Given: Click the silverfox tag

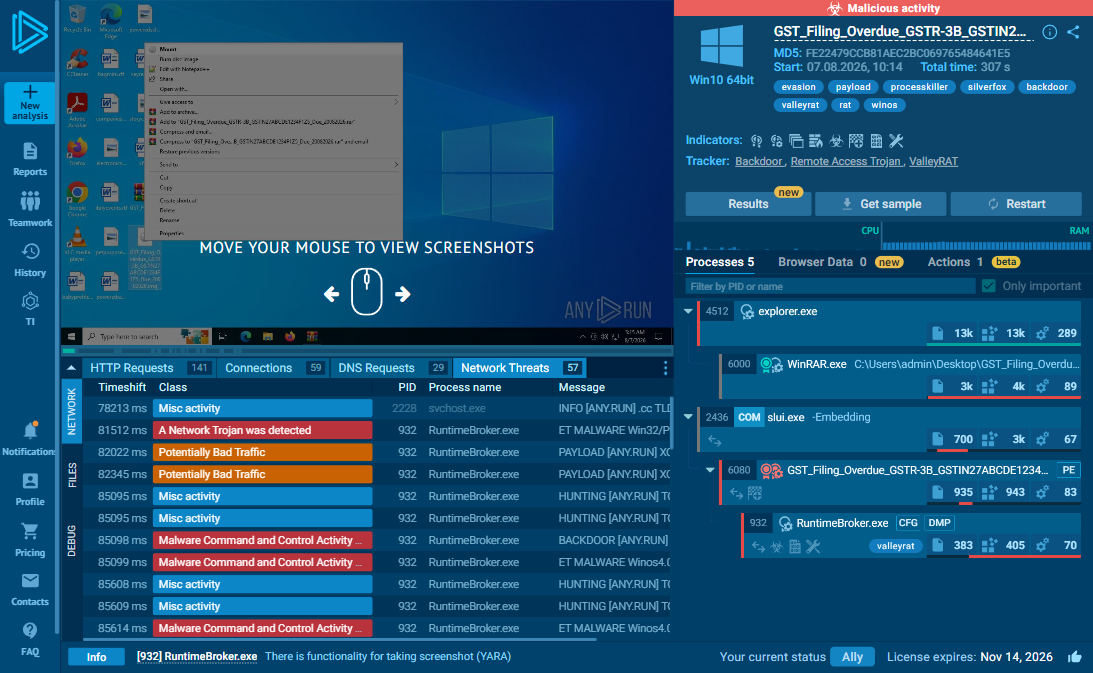Looking at the screenshot, I should pyautogui.click(x=986, y=87).
